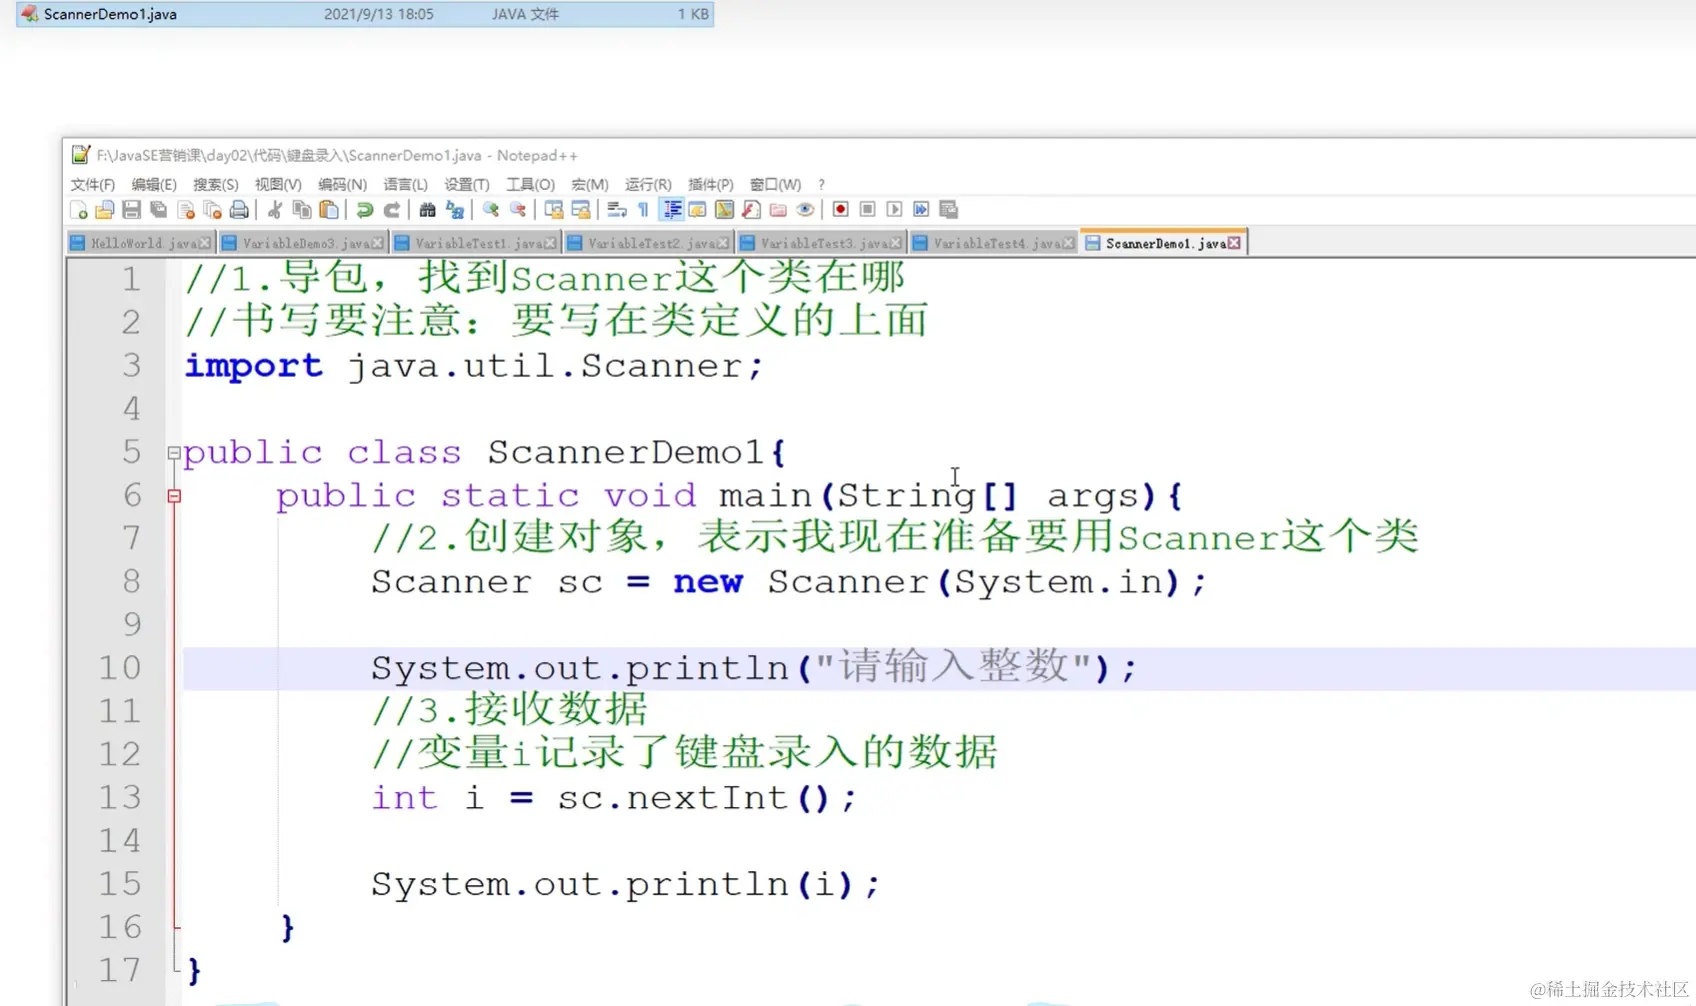Click the Open file toolbar icon

[104, 209]
